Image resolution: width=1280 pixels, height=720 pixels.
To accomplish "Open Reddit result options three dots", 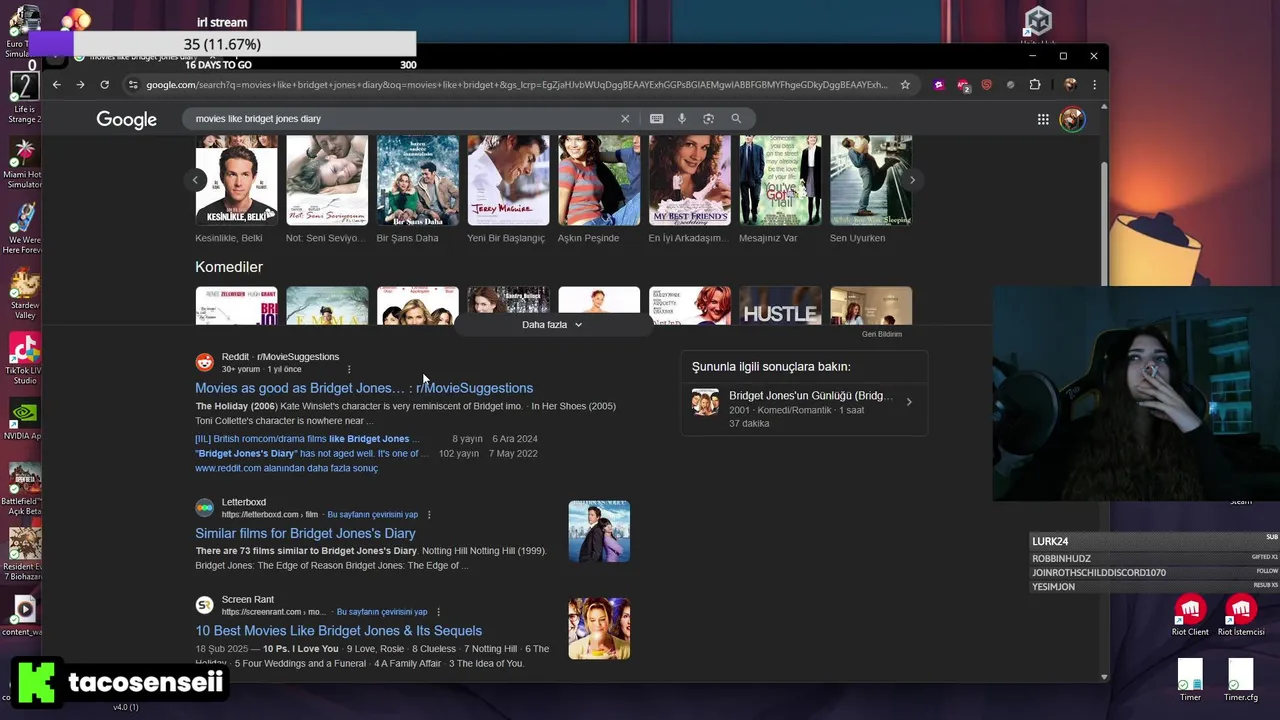I will pos(349,369).
